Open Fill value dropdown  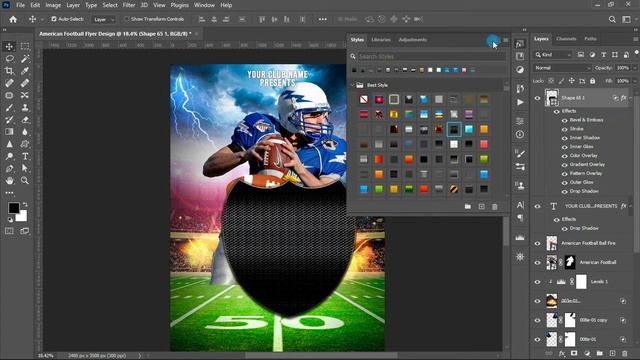(634, 81)
